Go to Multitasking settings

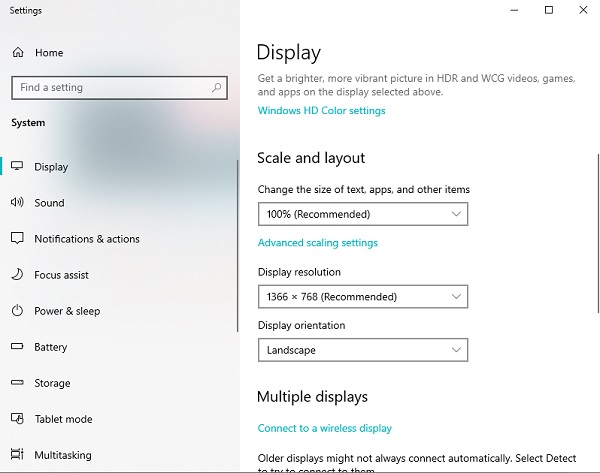[x=119, y=455]
